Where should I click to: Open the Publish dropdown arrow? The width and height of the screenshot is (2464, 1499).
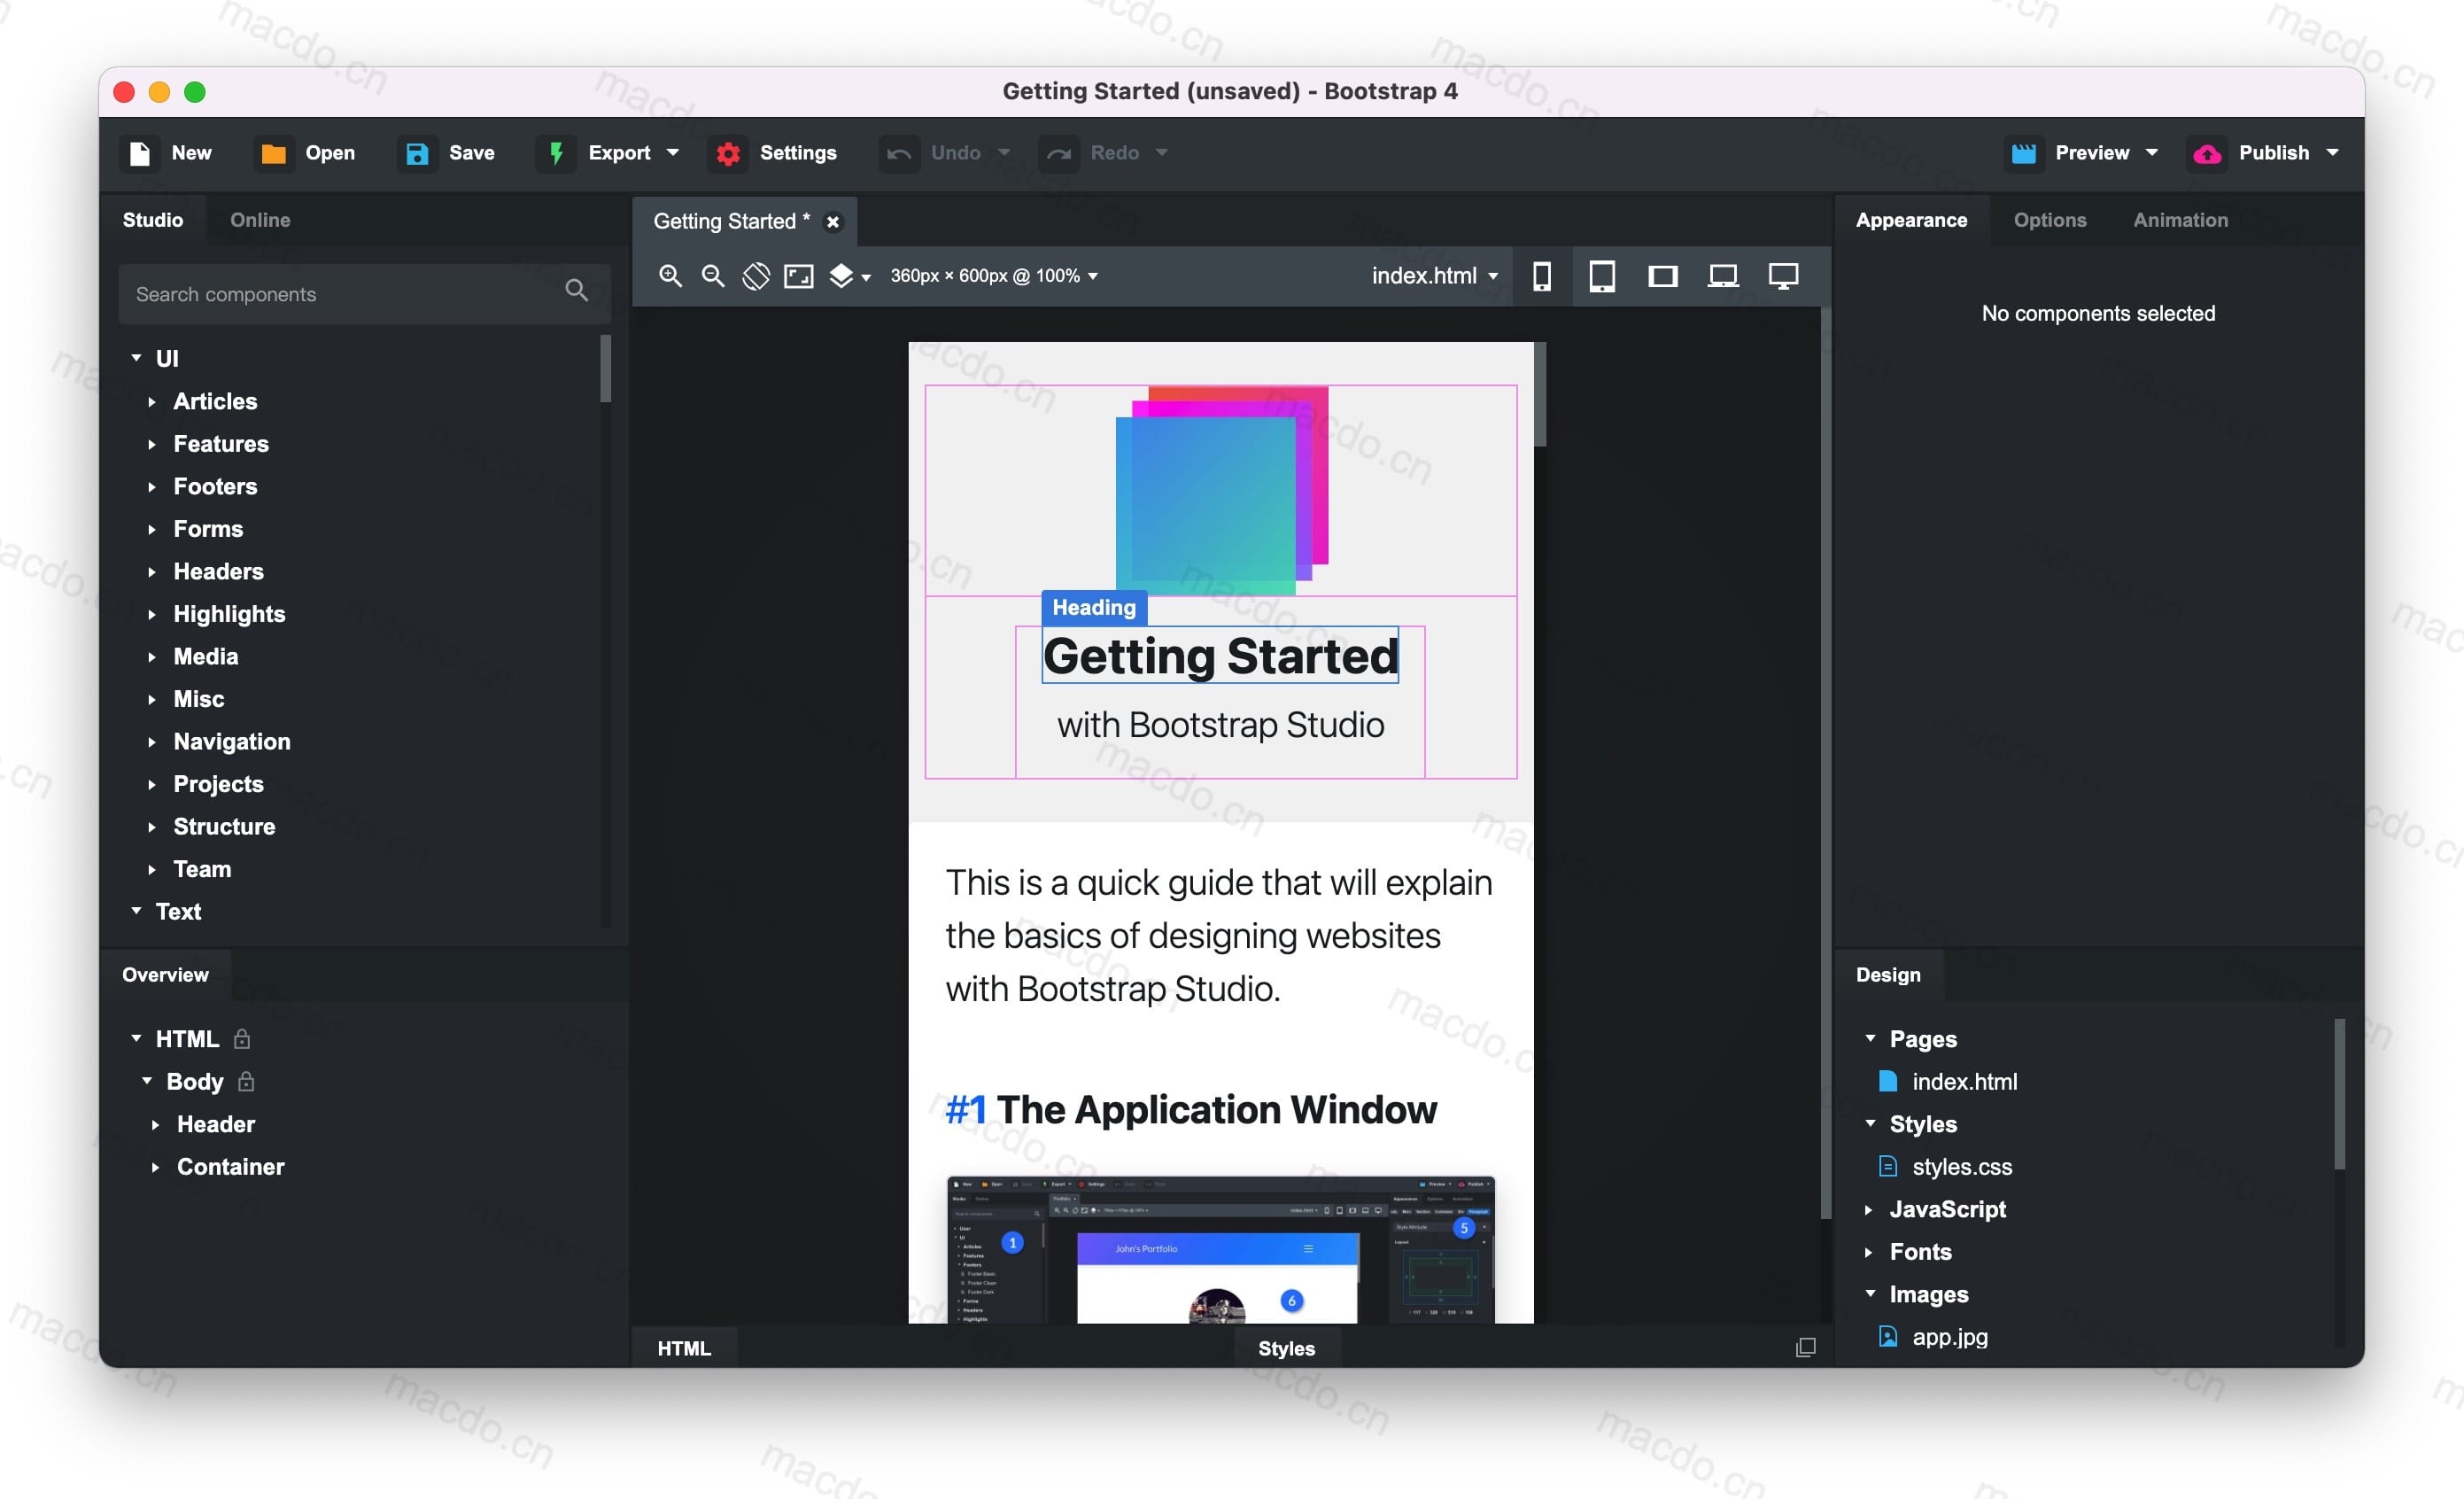[2332, 153]
